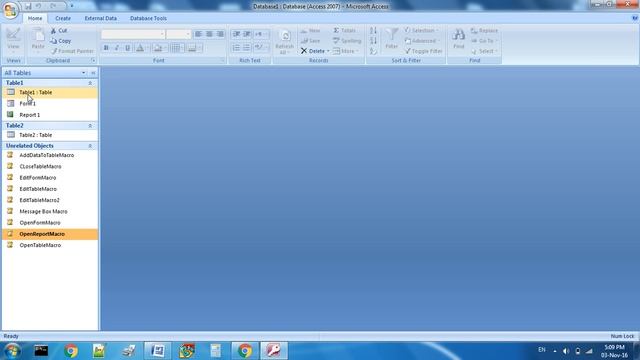
Task: Open the font size combo box
Action: click(x=179, y=34)
